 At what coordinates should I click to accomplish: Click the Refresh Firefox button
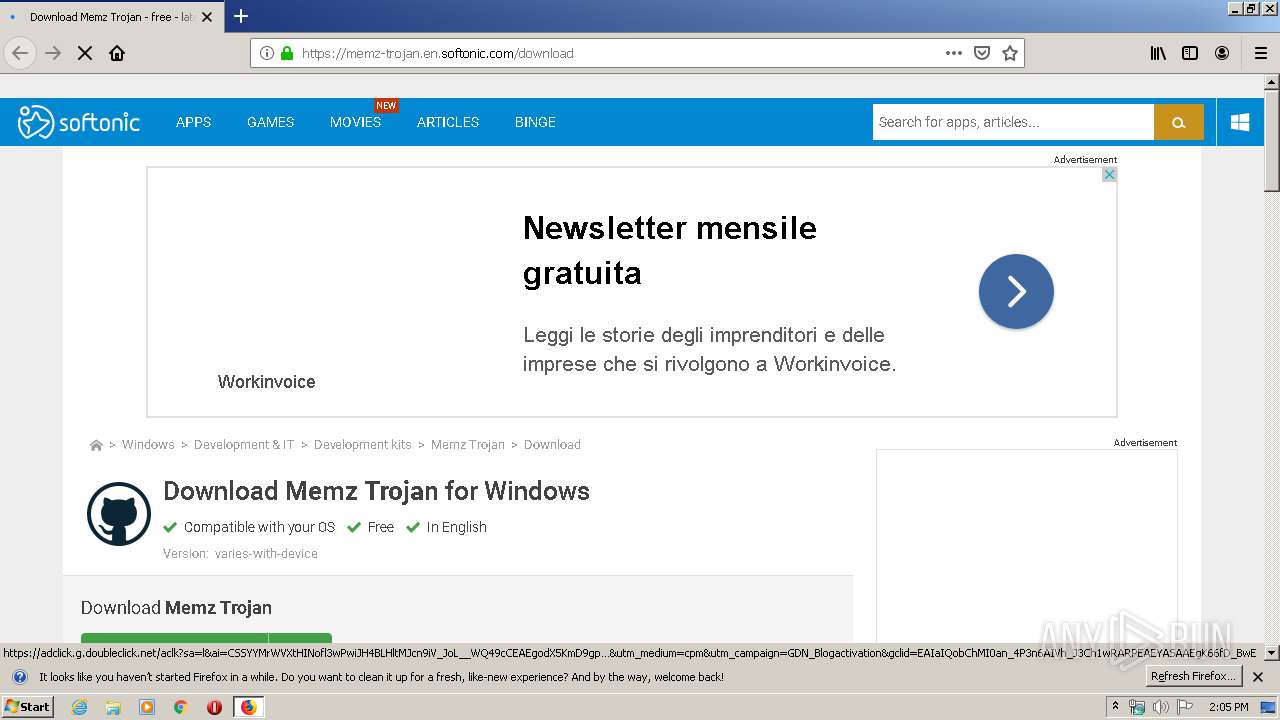click(x=1193, y=677)
